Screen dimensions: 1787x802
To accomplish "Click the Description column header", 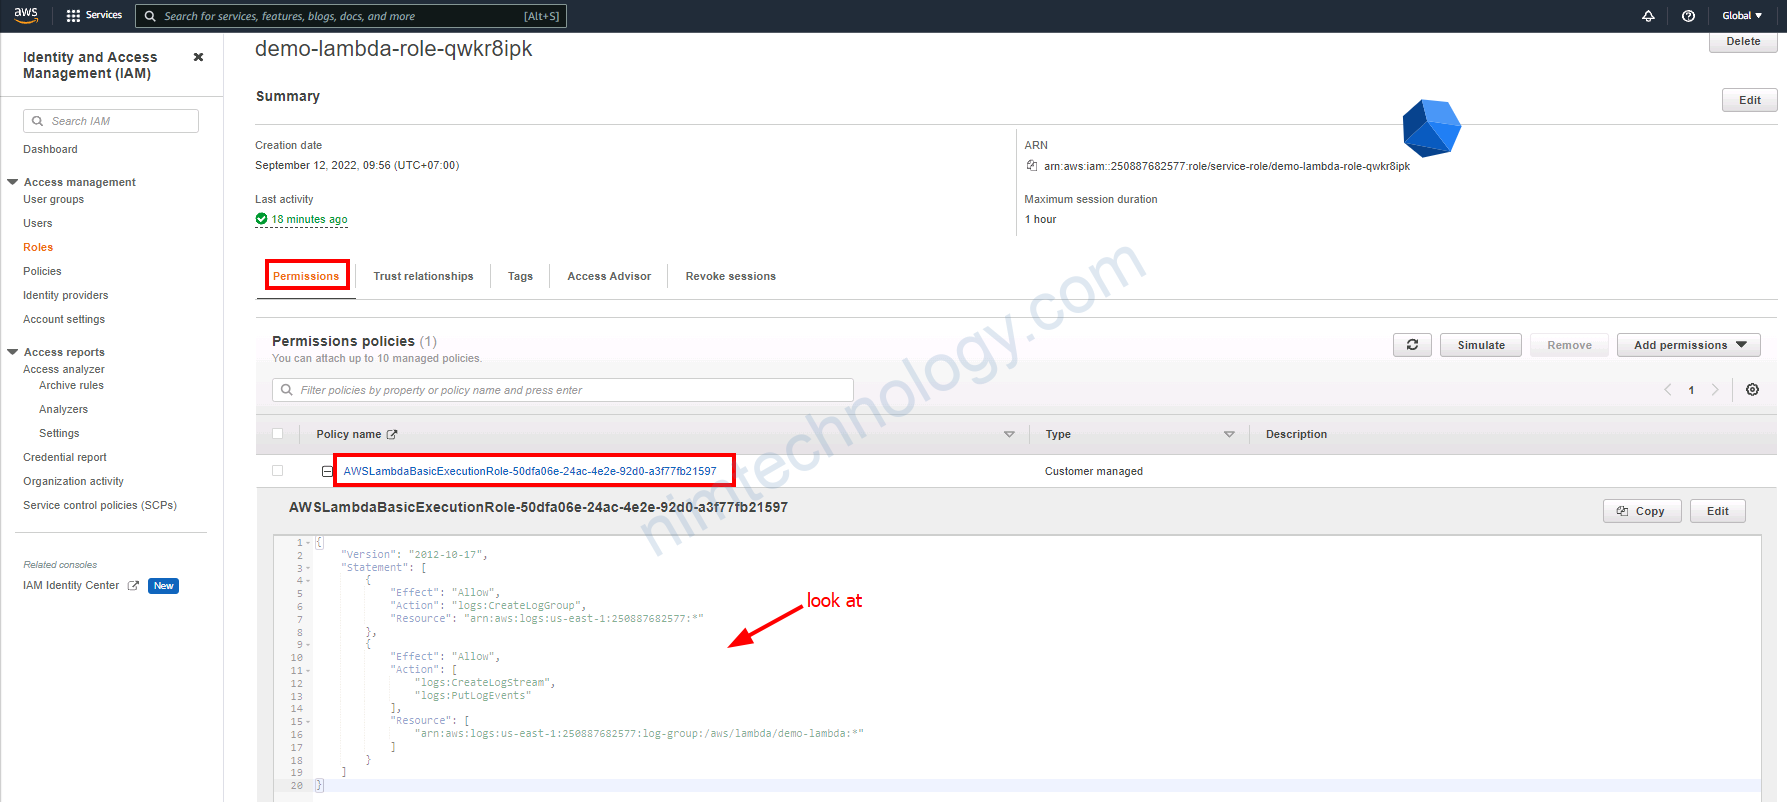I will click(x=1296, y=434).
